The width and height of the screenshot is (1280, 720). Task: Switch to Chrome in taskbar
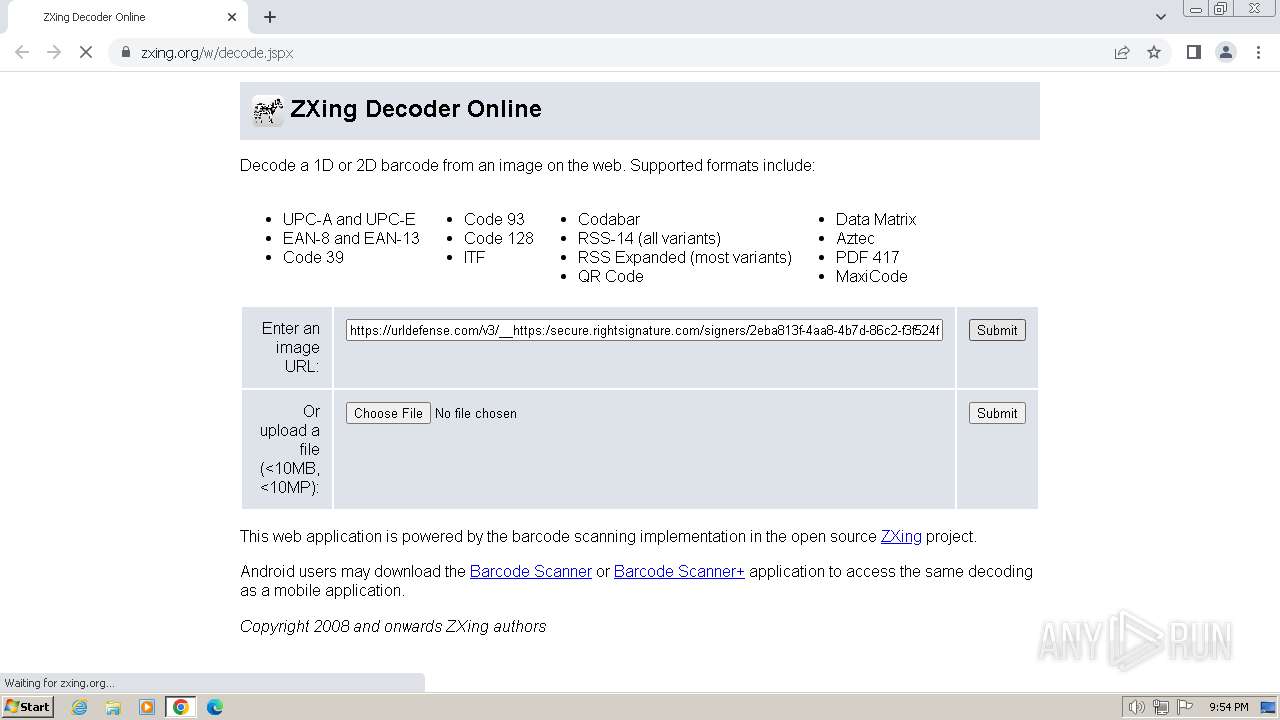pos(181,707)
